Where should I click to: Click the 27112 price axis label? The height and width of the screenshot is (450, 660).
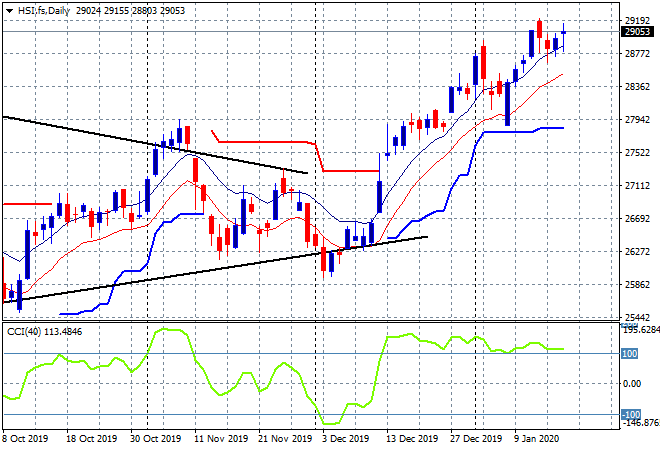click(637, 186)
